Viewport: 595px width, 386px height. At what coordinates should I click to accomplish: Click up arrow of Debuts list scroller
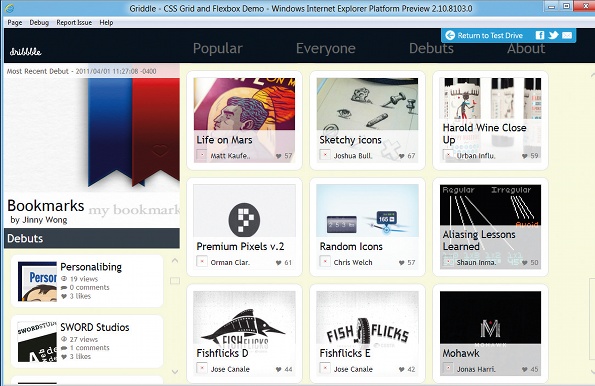[x=175, y=260]
